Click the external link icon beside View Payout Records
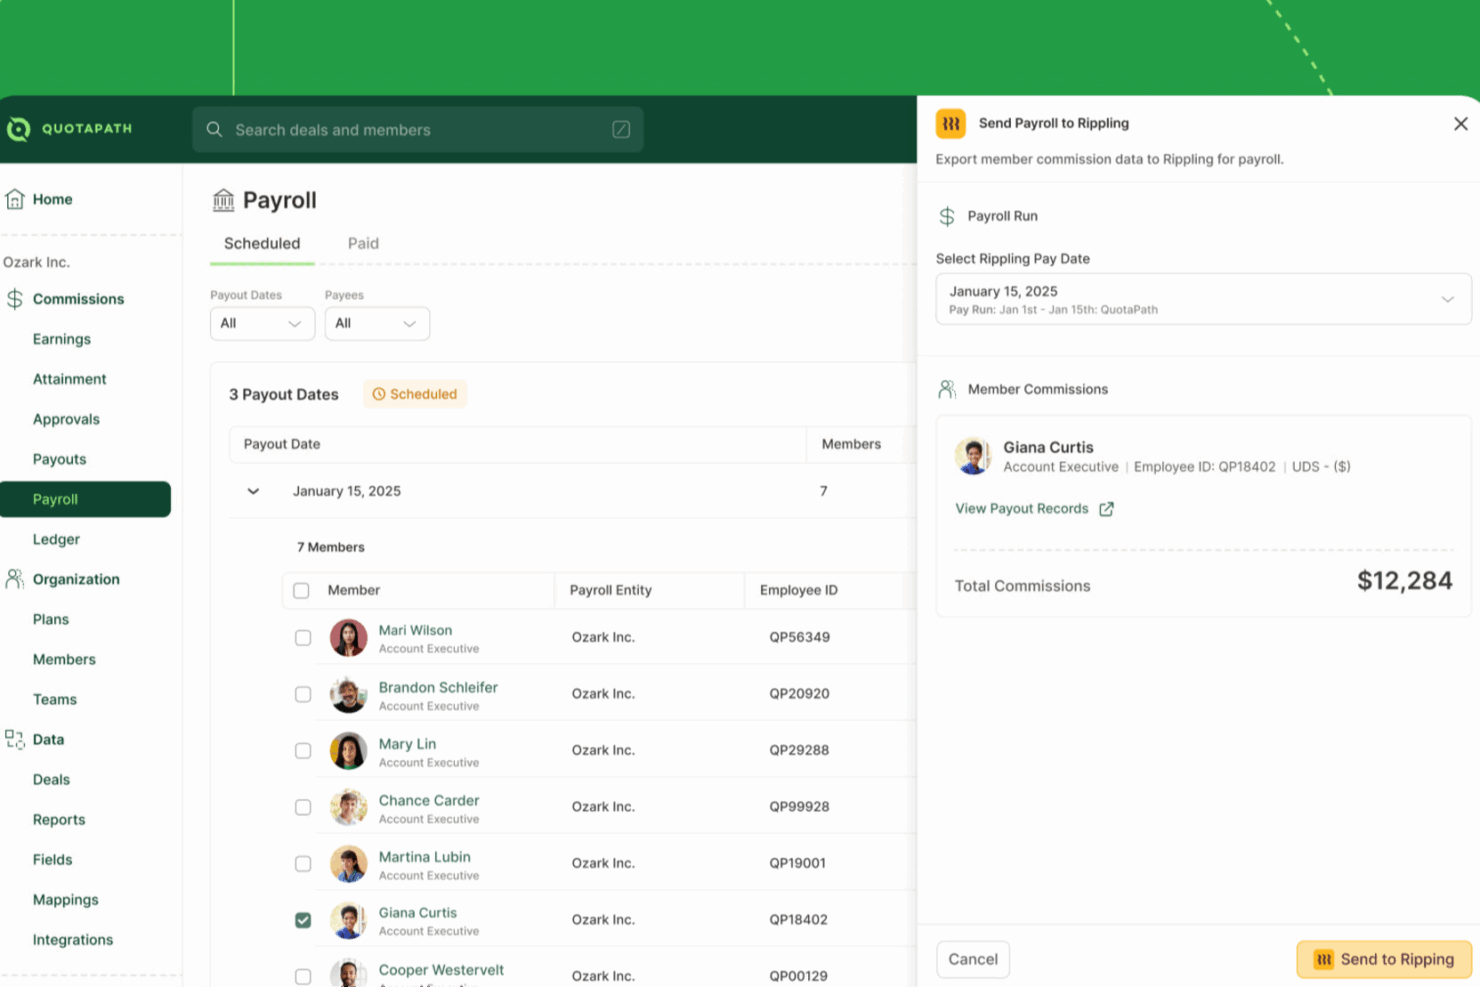 pyautogui.click(x=1106, y=509)
